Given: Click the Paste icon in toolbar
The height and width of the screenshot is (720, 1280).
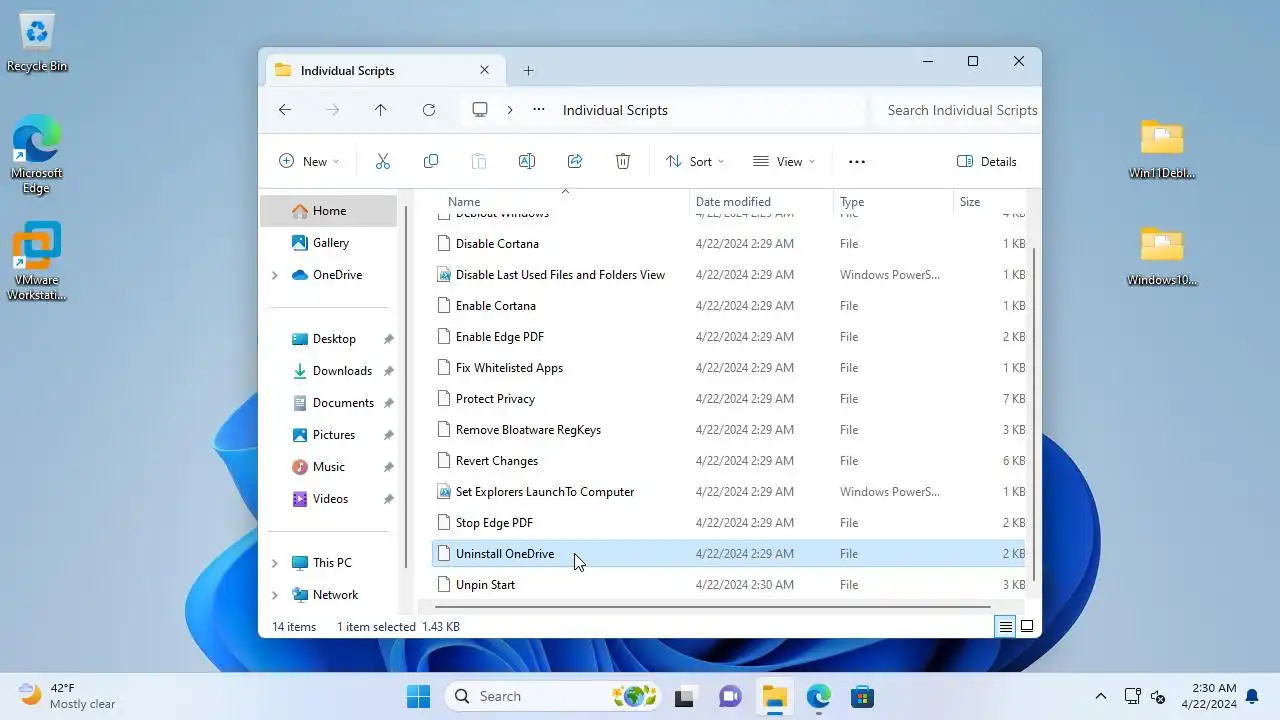Looking at the screenshot, I should pos(479,161).
